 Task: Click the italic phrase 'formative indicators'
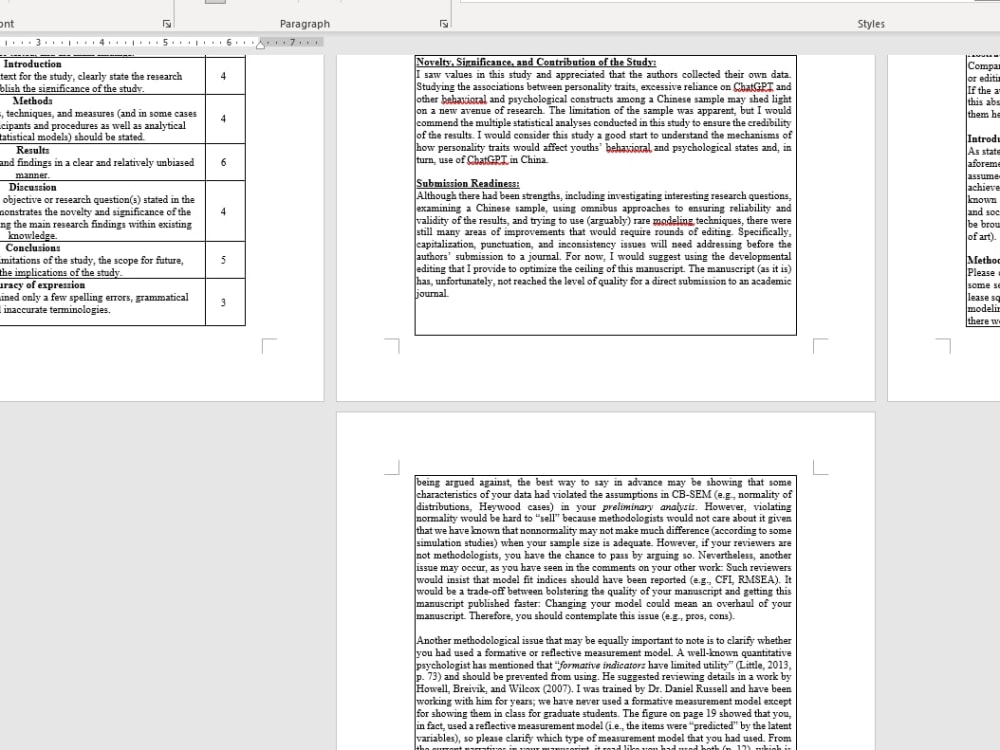pyautogui.click(x=601, y=665)
